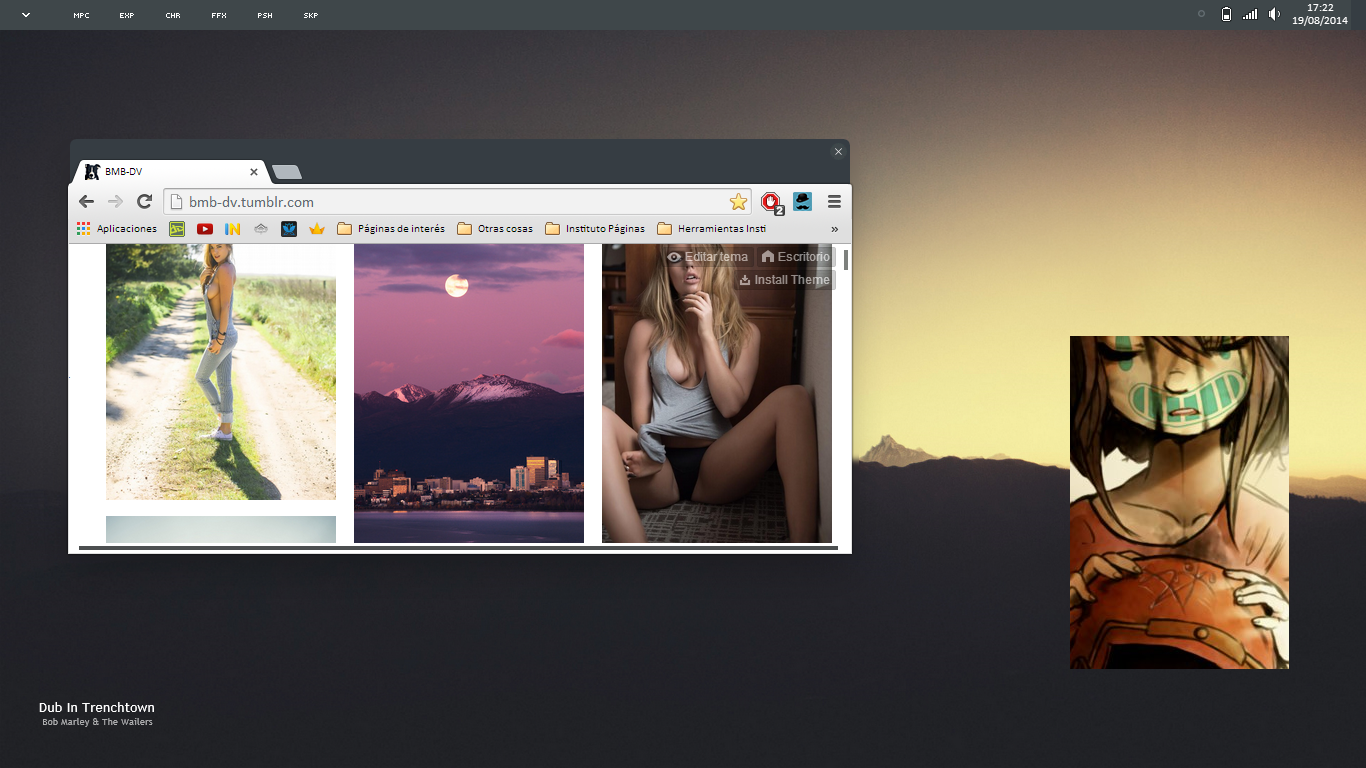
Task: Launch the MPC shortcut in the top panel
Action: 81,15
